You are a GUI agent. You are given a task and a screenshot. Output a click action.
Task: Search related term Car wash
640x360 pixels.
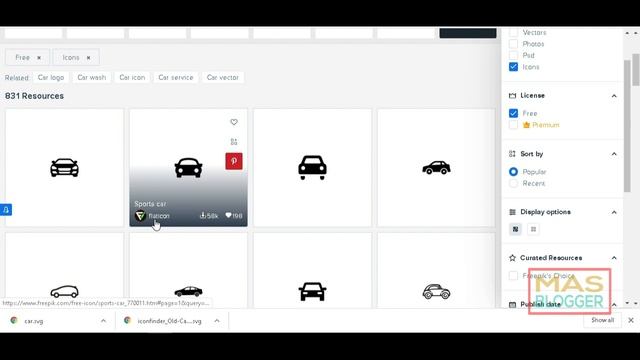tap(92, 77)
